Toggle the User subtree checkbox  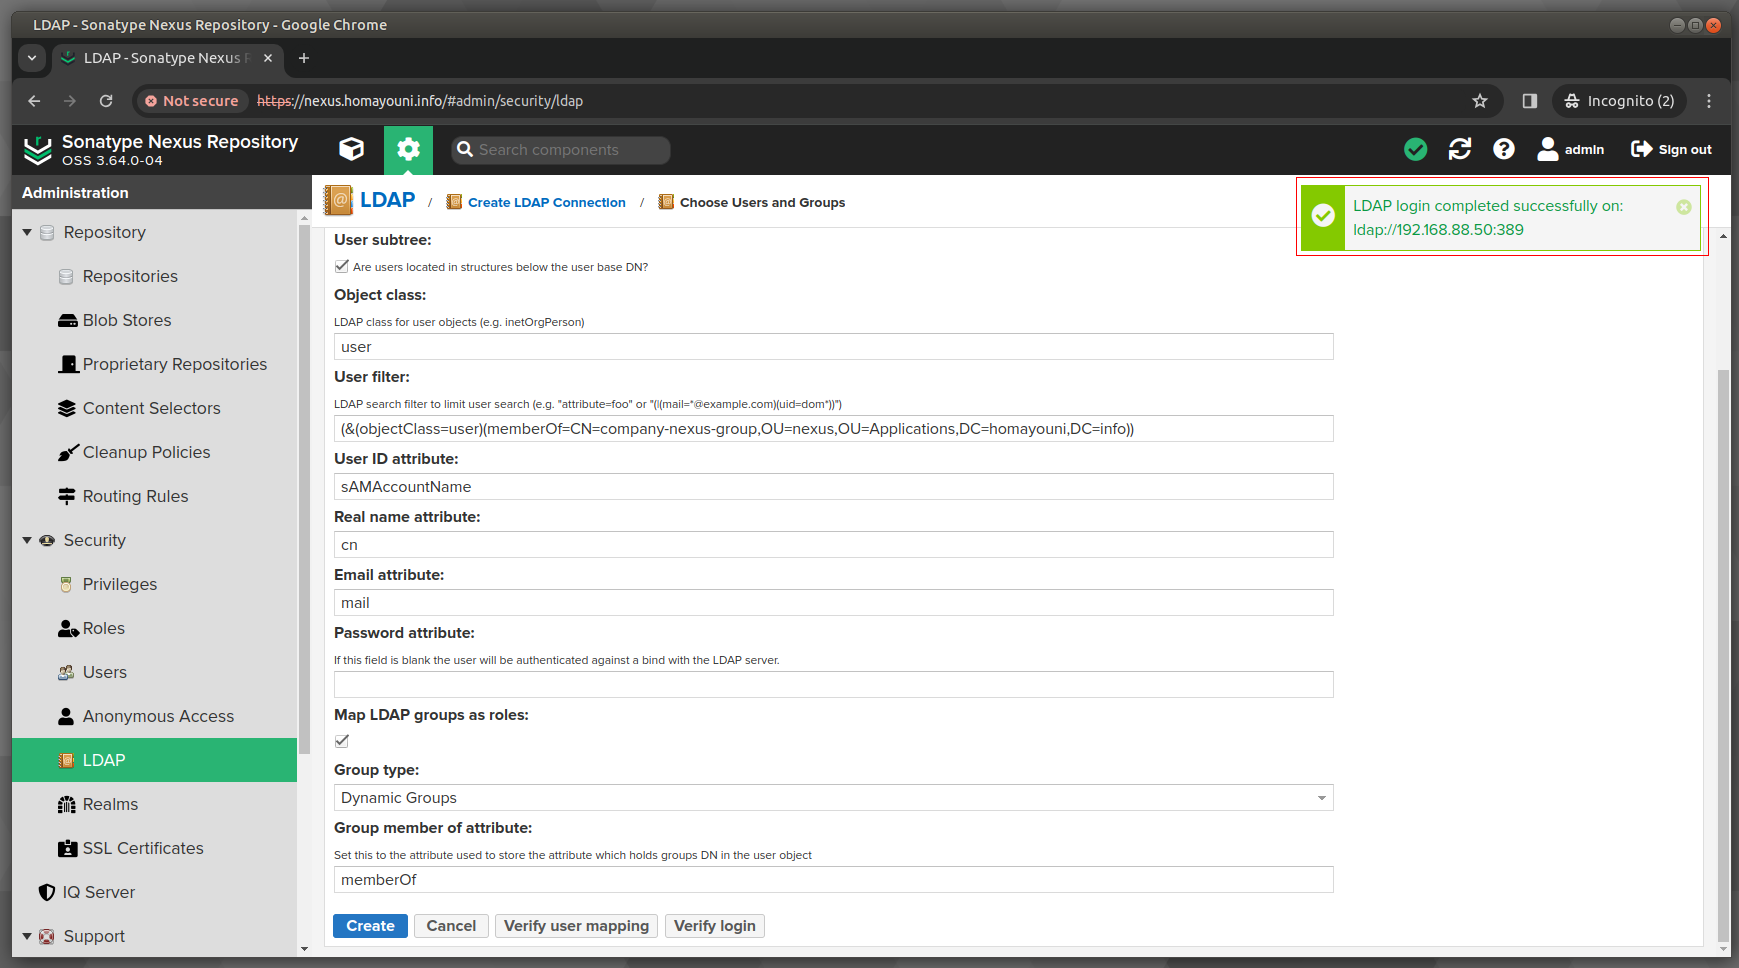(x=342, y=266)
